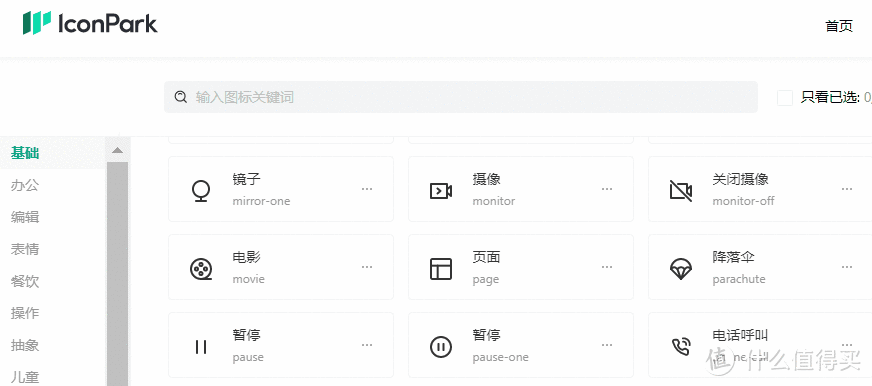Click the 暂停 label above pause-one
This screenshot has width=872, height=386.
coord(487,335)
